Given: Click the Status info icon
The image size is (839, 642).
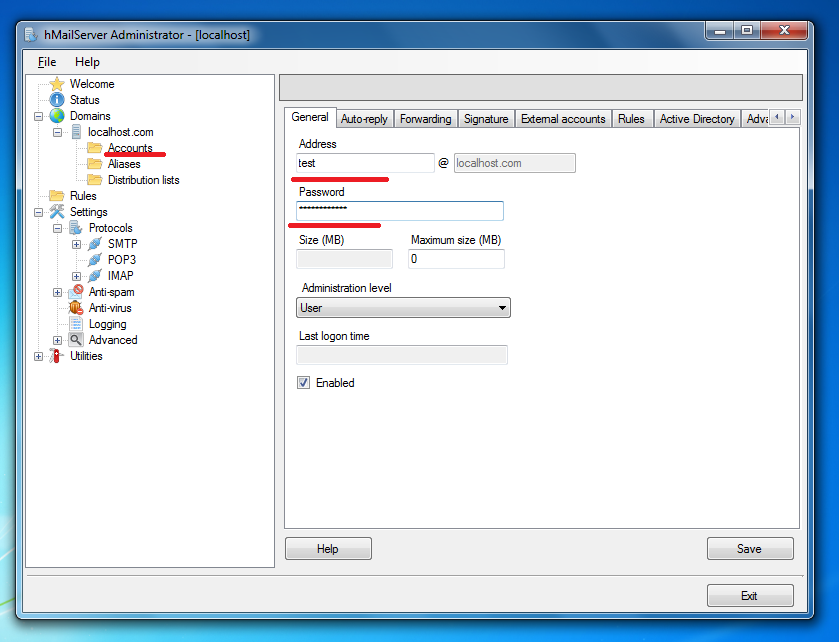Looking at the screenshot, I should (x=57, y=100).
